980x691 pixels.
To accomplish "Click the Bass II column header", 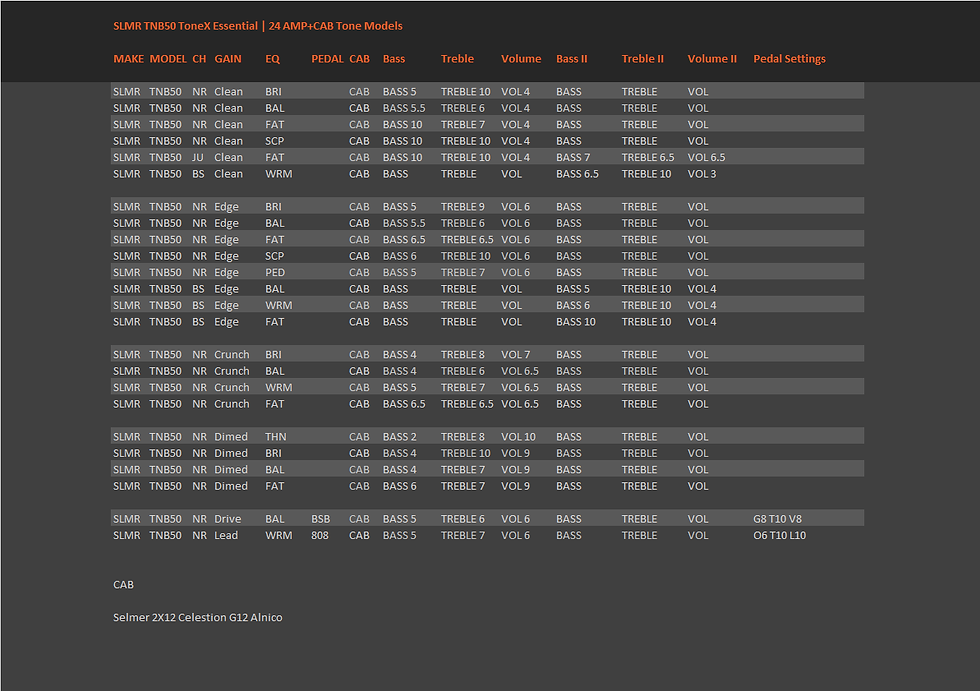I will (571, 59).
